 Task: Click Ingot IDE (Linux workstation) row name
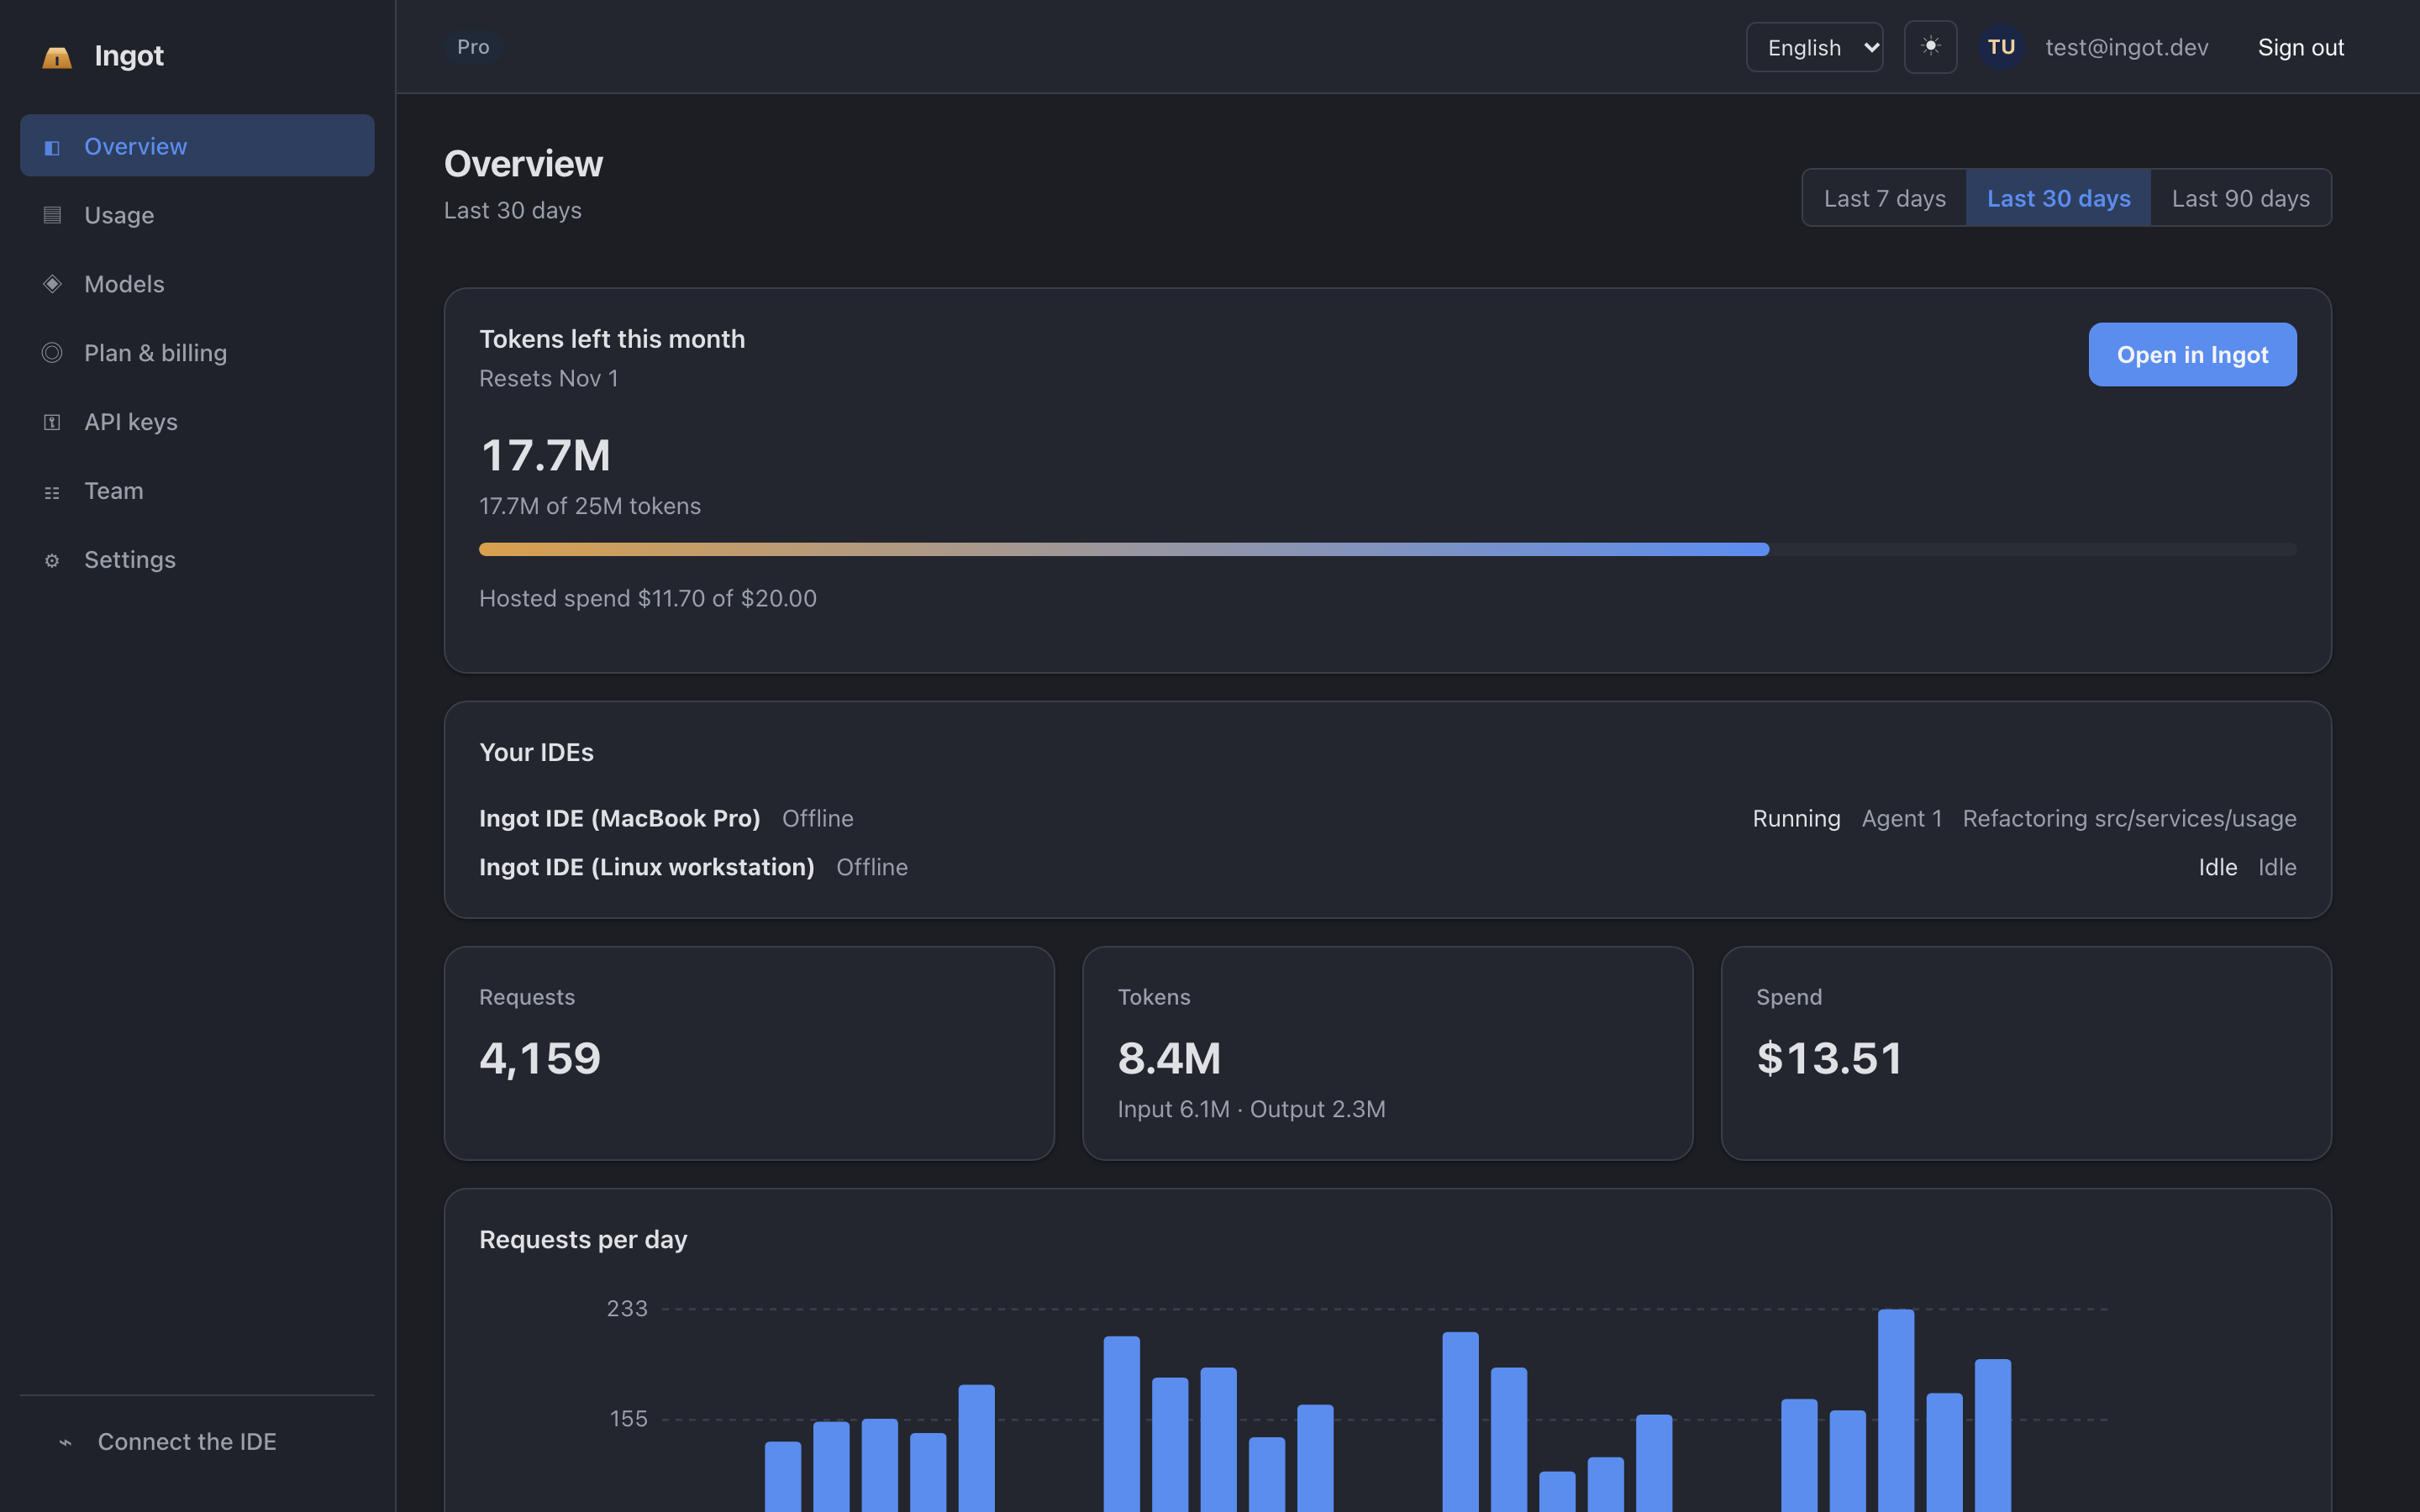647,867
